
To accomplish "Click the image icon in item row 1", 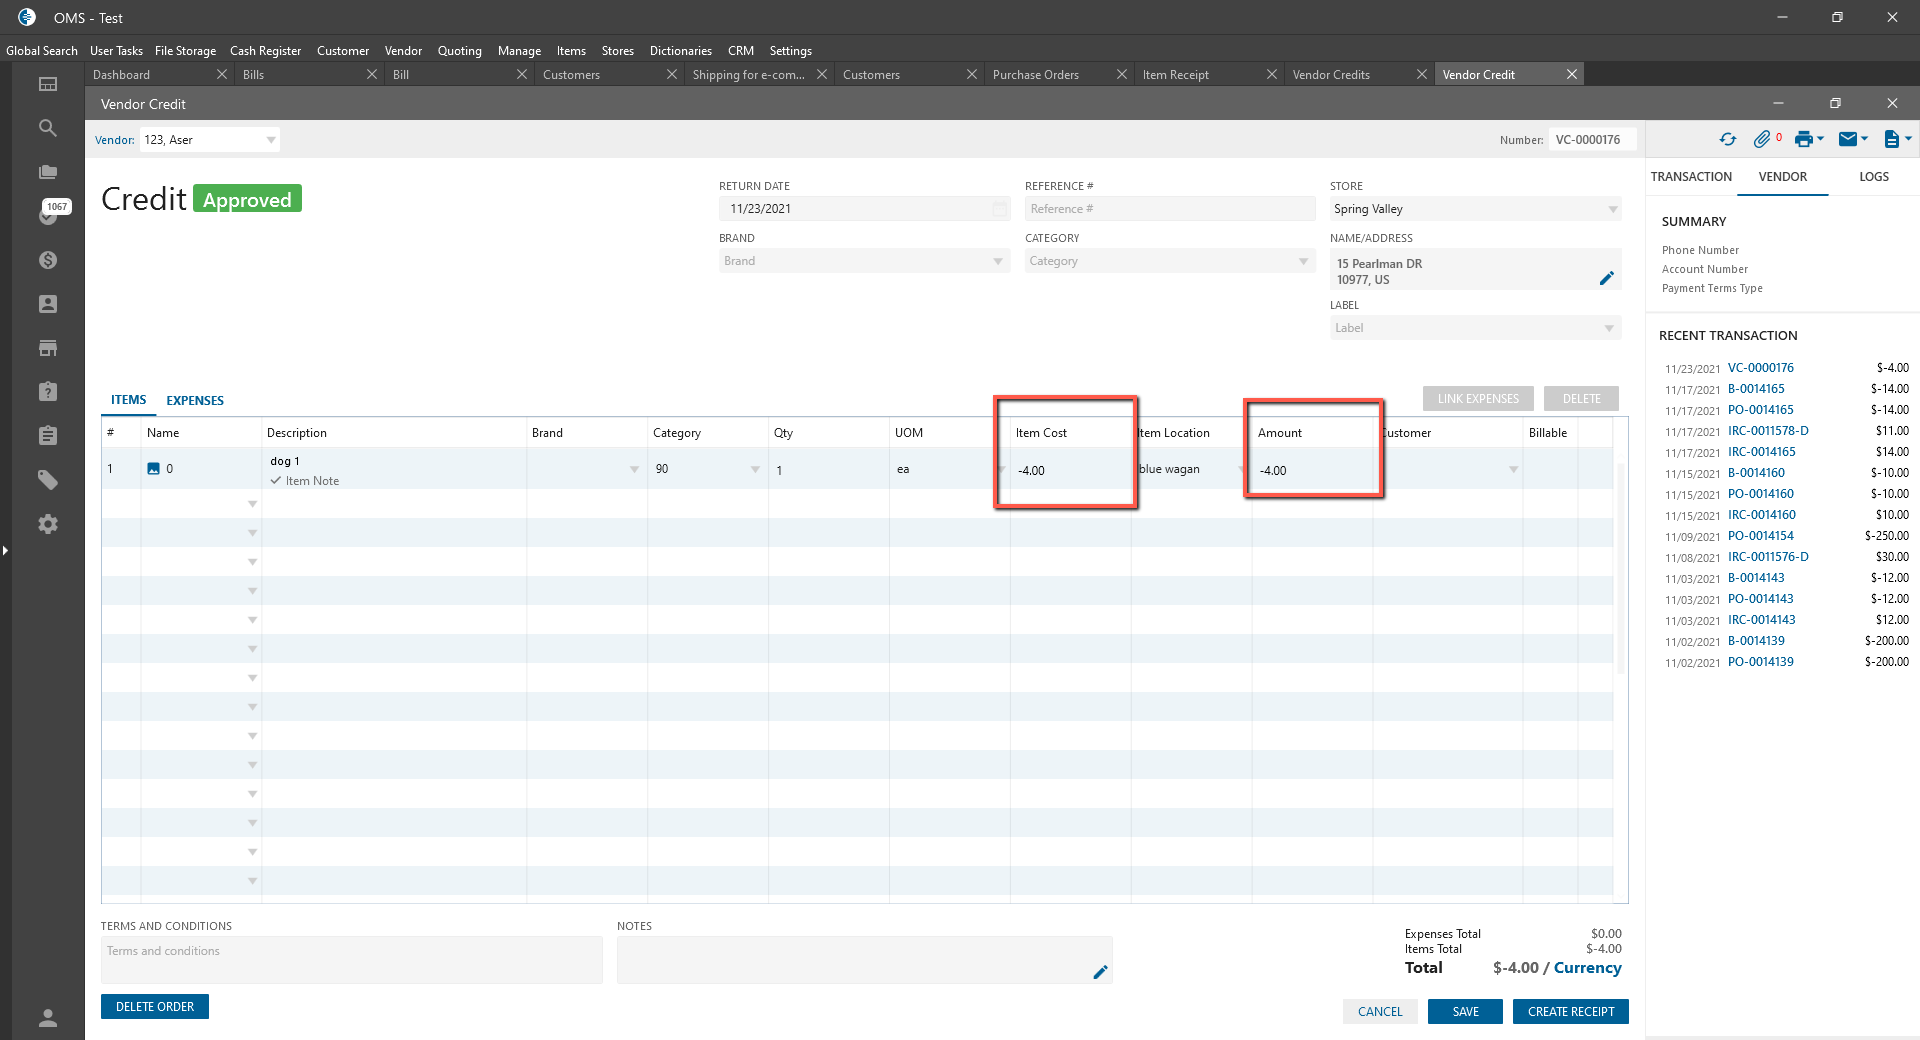I will point(153,468).
